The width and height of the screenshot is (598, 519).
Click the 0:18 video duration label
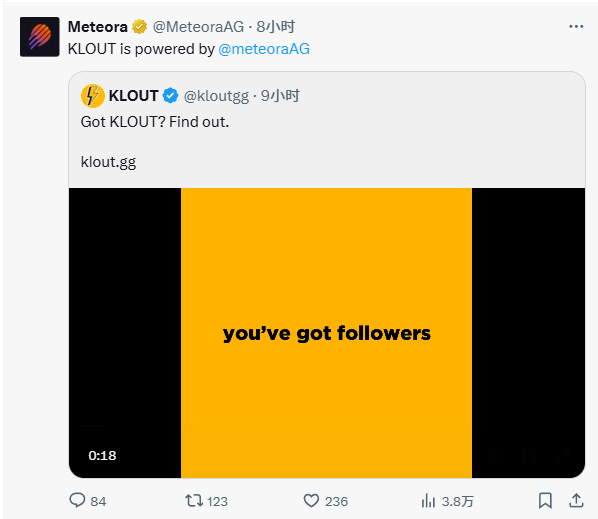click(102, 455)
